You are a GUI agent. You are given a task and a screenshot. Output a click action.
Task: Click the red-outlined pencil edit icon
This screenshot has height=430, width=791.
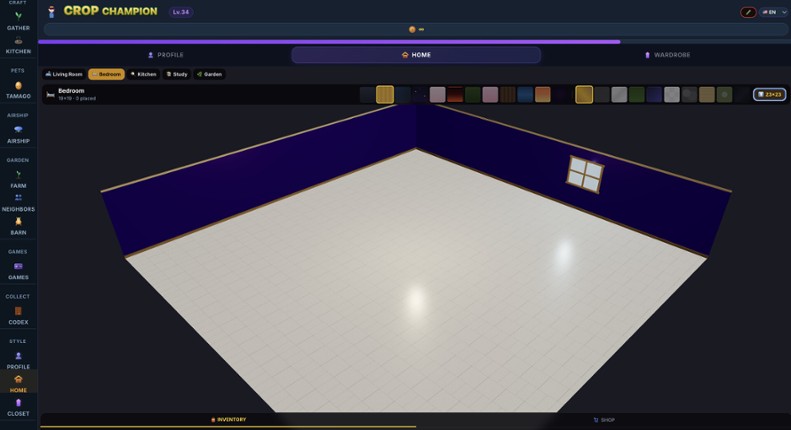tap(748, 12)
